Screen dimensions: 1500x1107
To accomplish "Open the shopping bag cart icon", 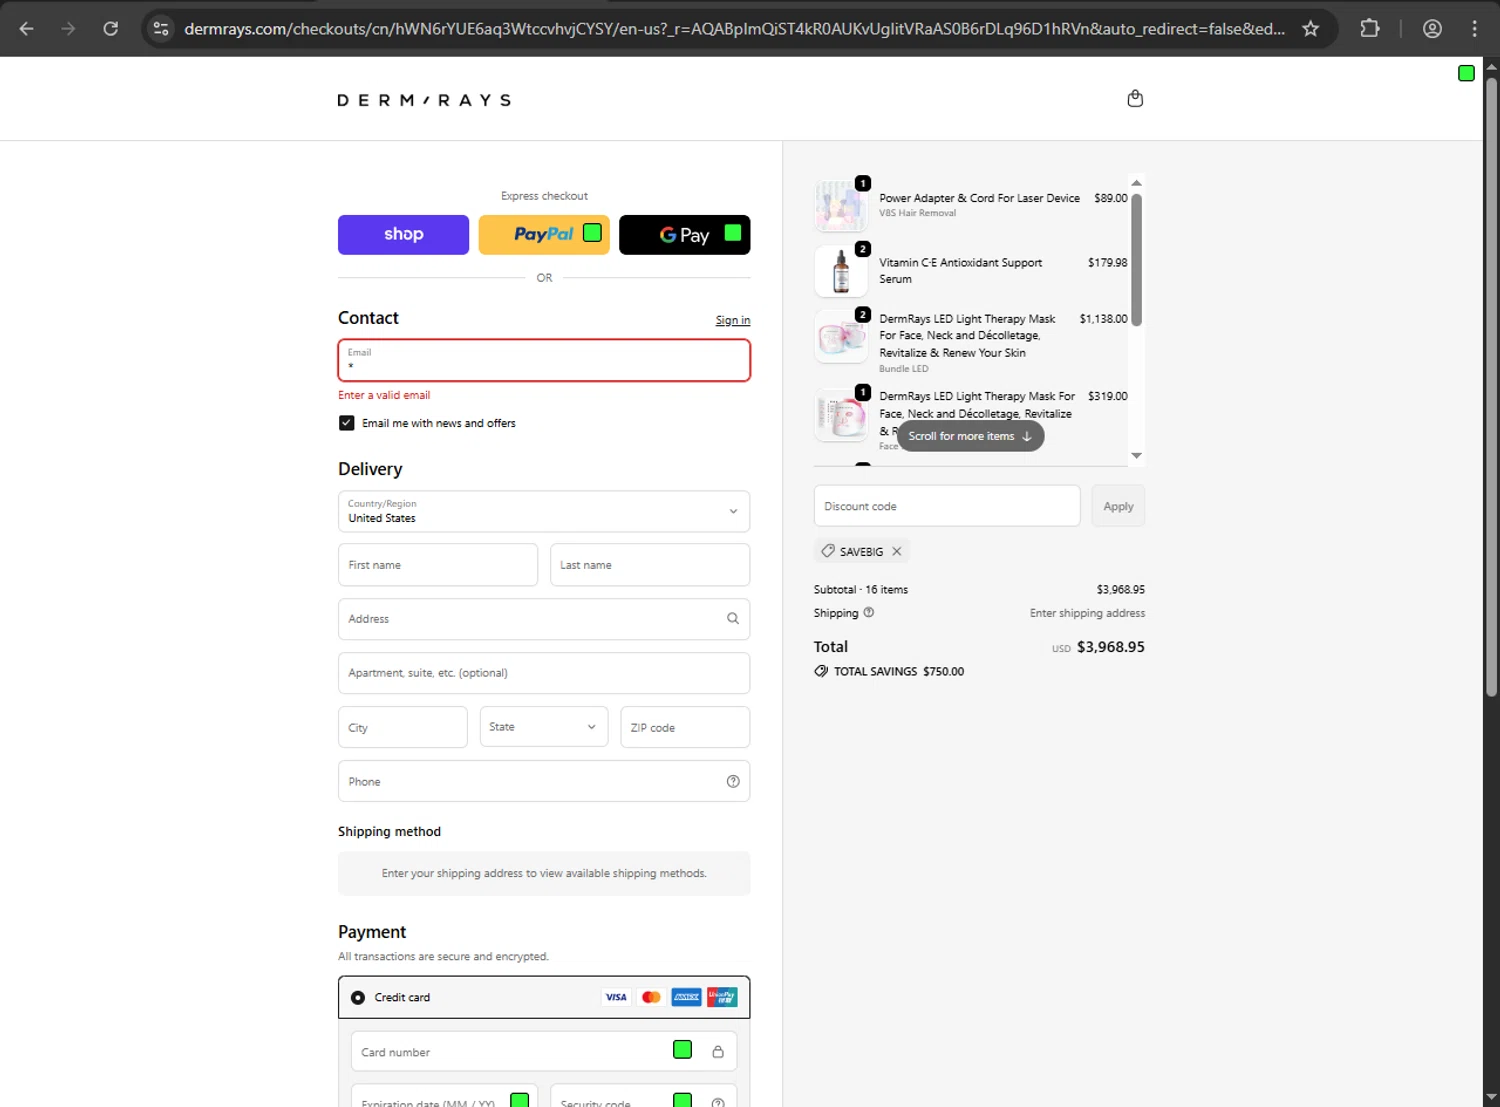I will coord(1135,99).
